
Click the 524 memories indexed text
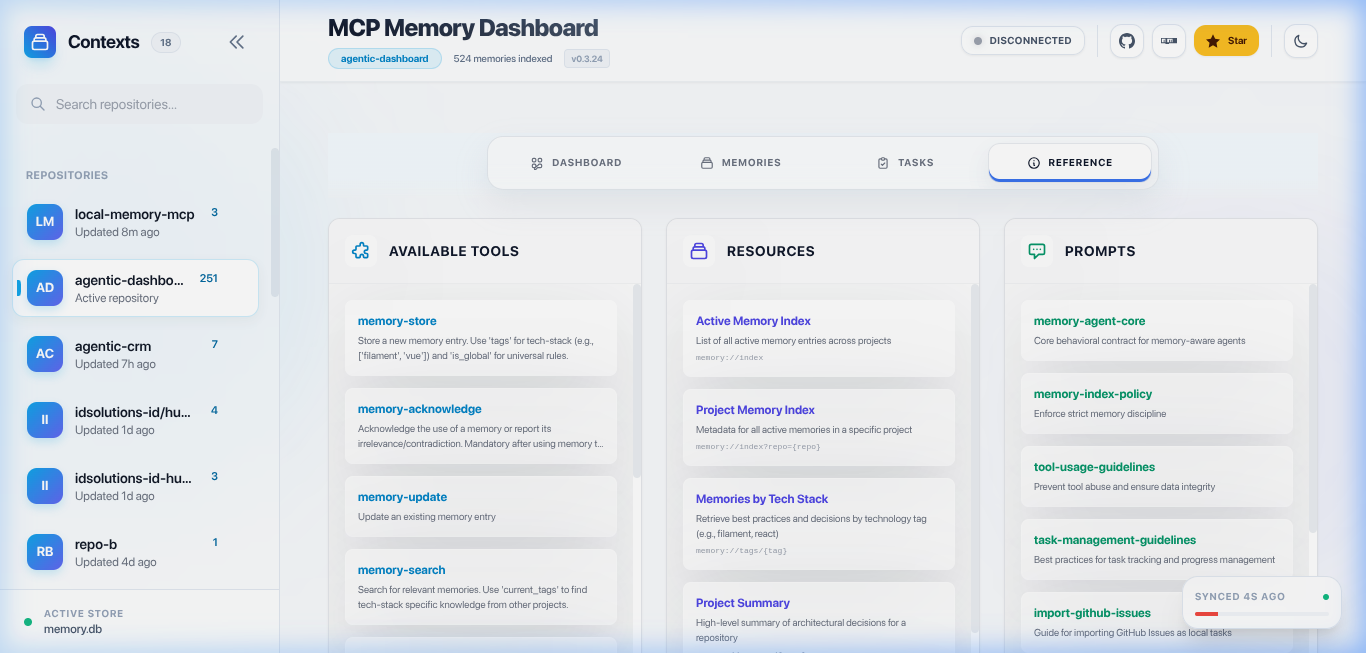pos(503,59)
